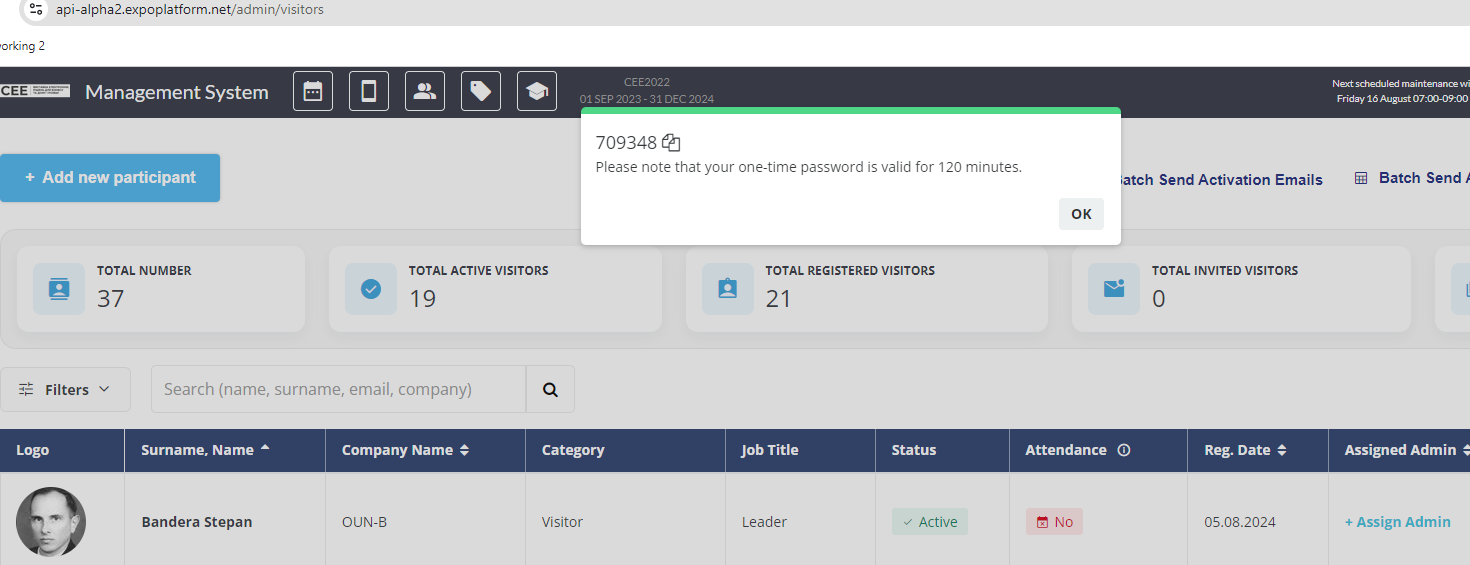1470x565 pixels.
Task: Open the participants group icon
Action: [424, 92]
